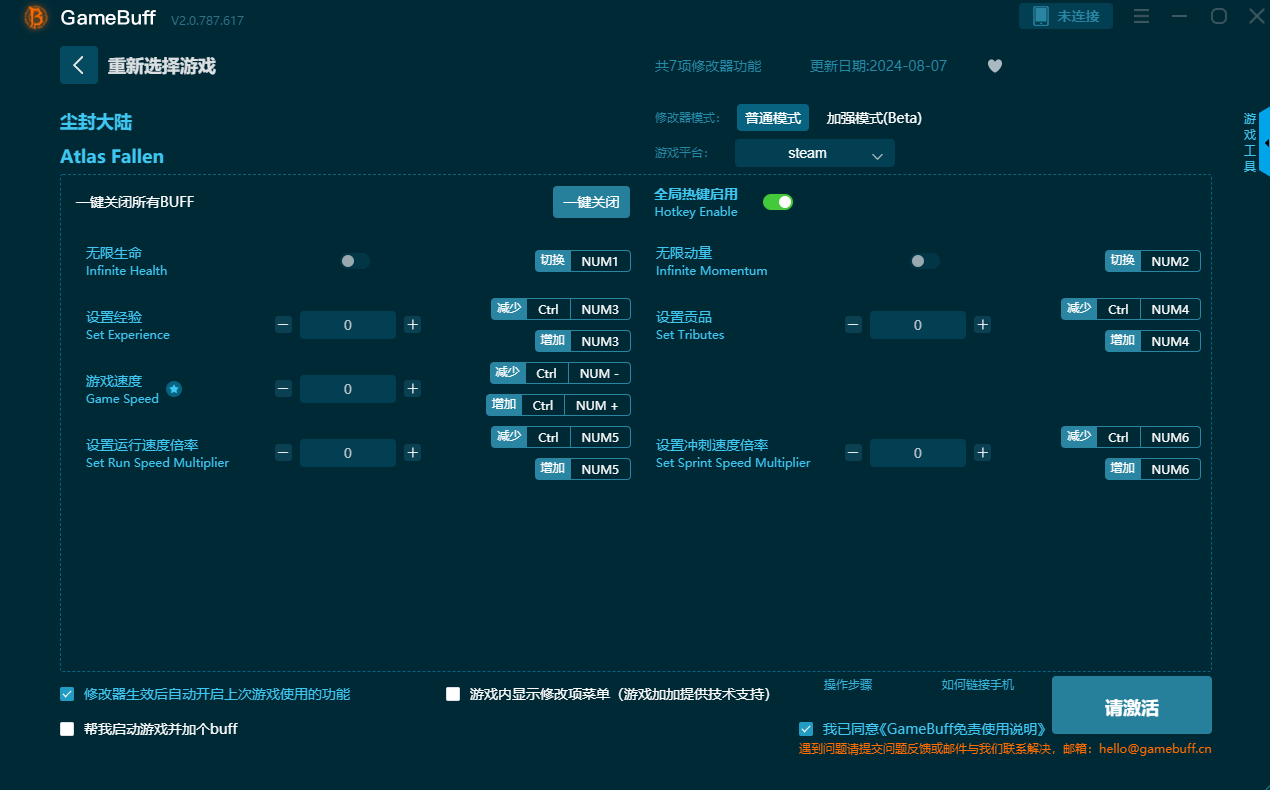Click 增加 NUM3 hotkey for Experience
1270x790 pixels.
(583, 341)
